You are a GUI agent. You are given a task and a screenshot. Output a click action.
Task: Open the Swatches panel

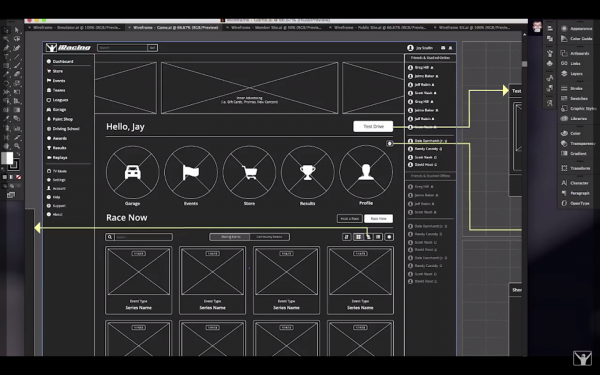(x=575, y=98)
